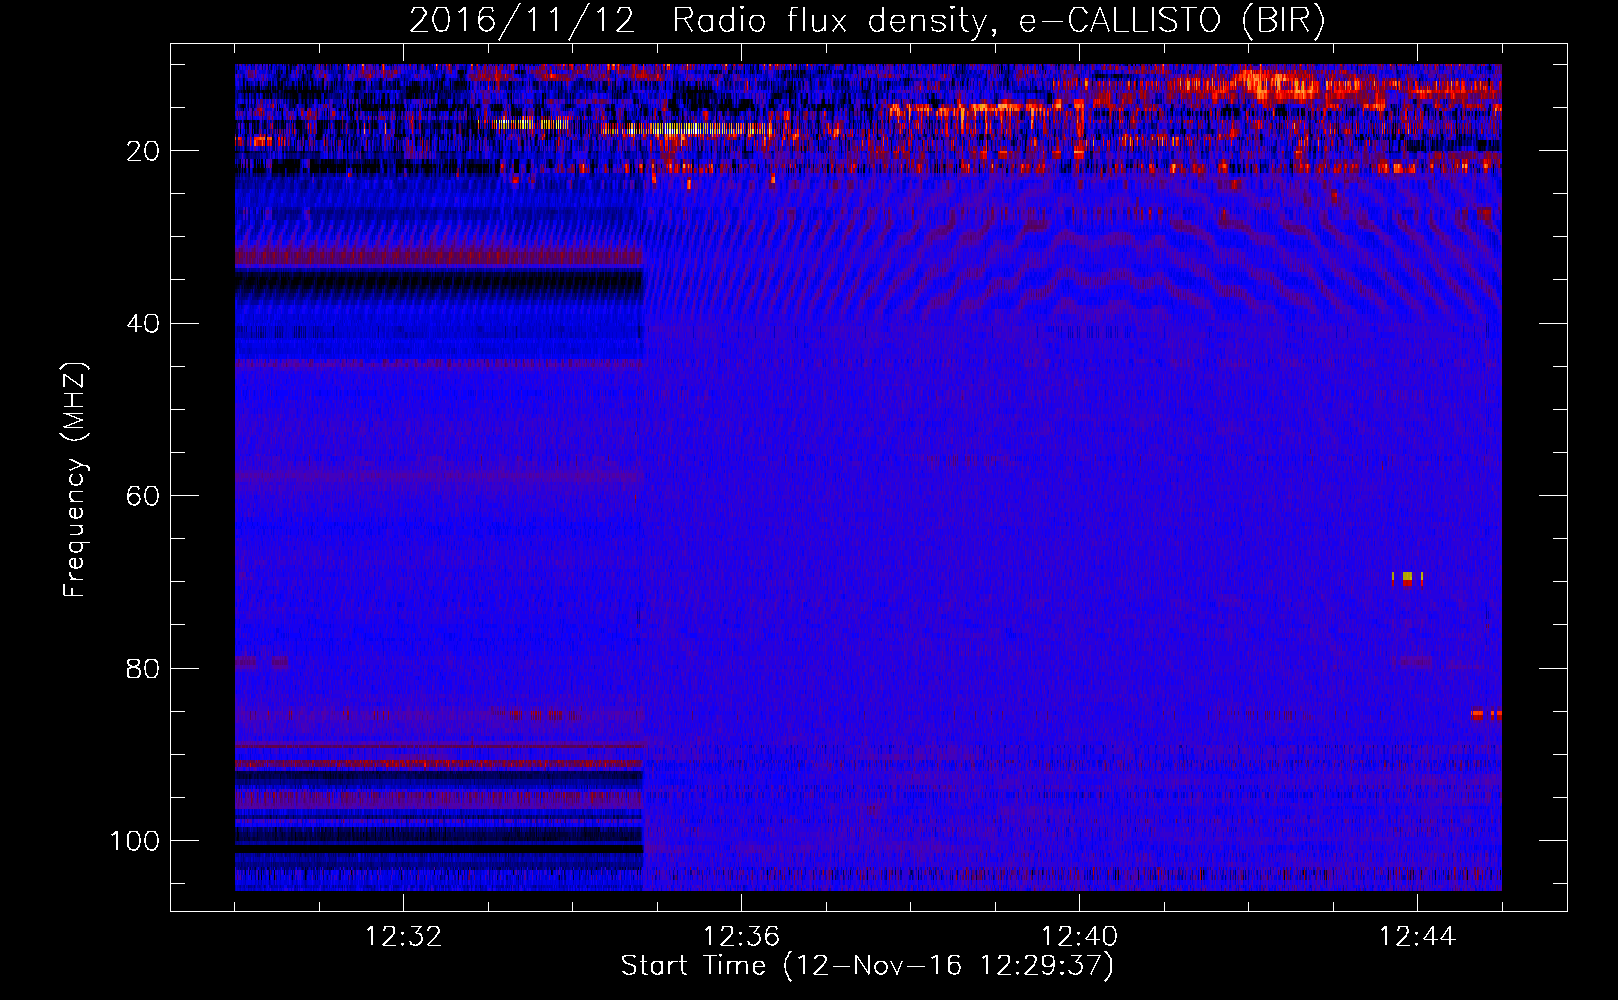Click the red spot near 85 MHz at right edge
Viewport: 1618px width, 1000px height.
click(1486, 714)
